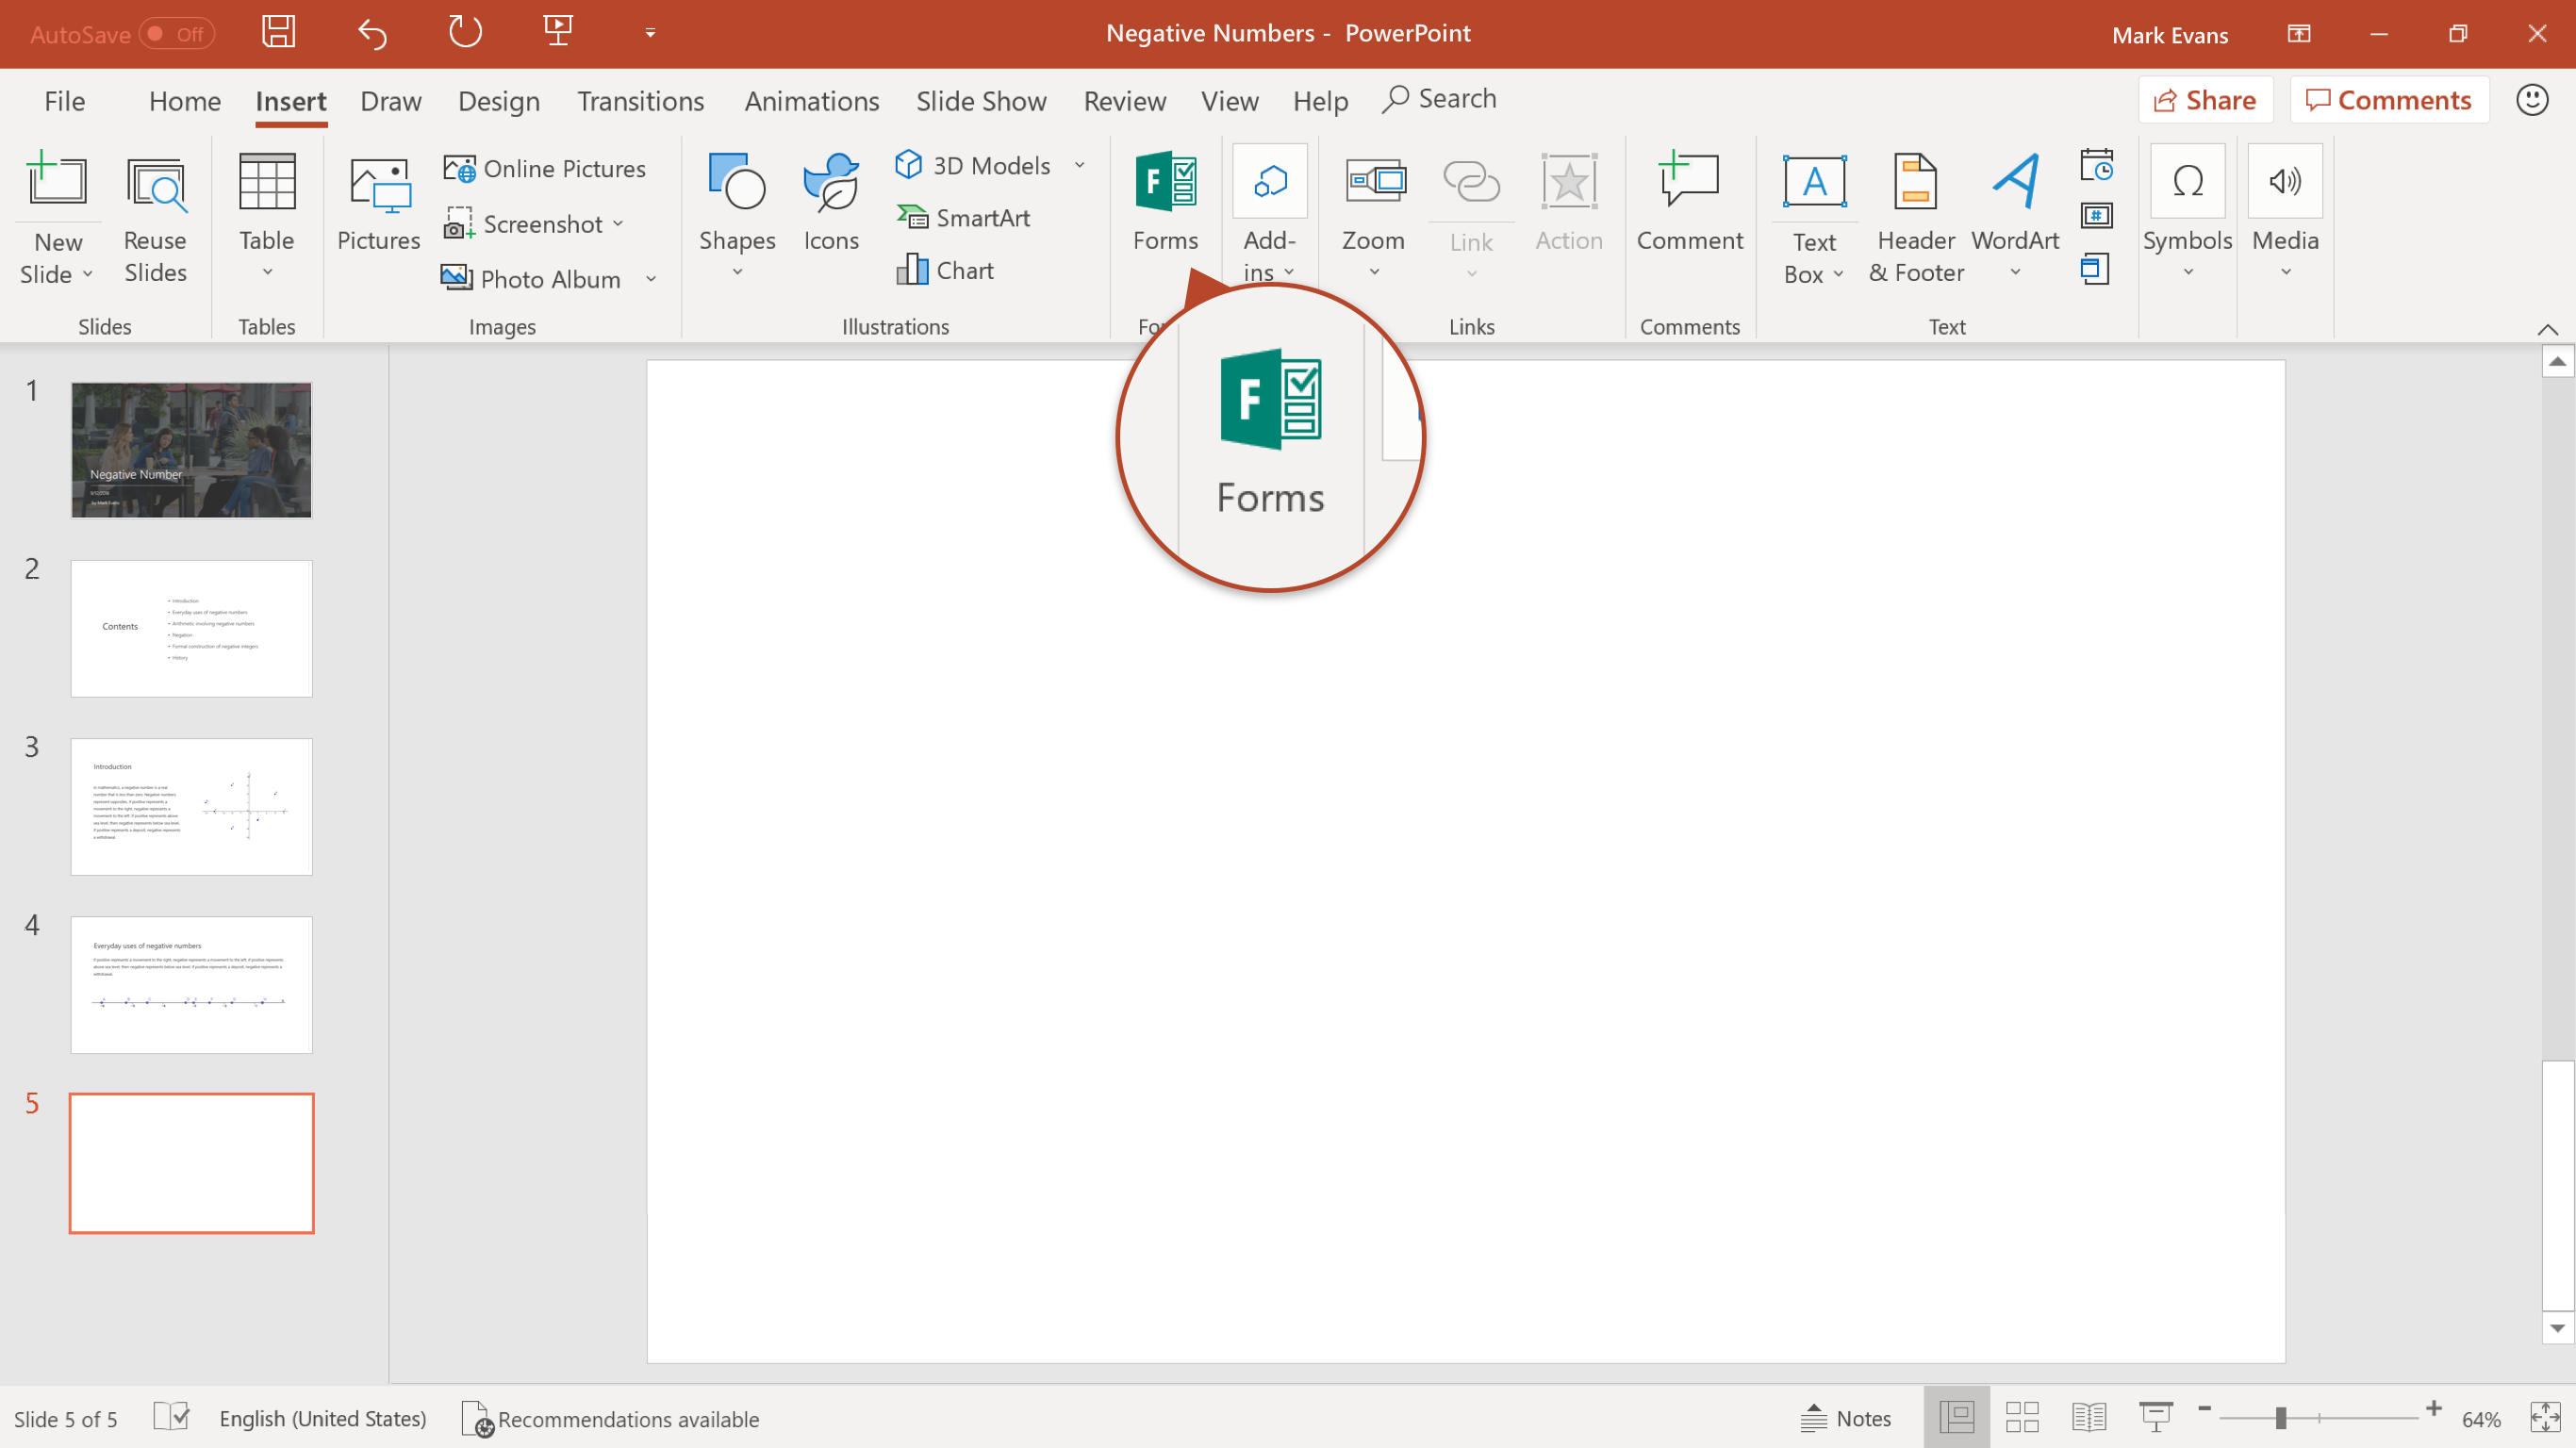Switch to the Transitions tab
The image size is (2576, 1448).
coord(640,101)
